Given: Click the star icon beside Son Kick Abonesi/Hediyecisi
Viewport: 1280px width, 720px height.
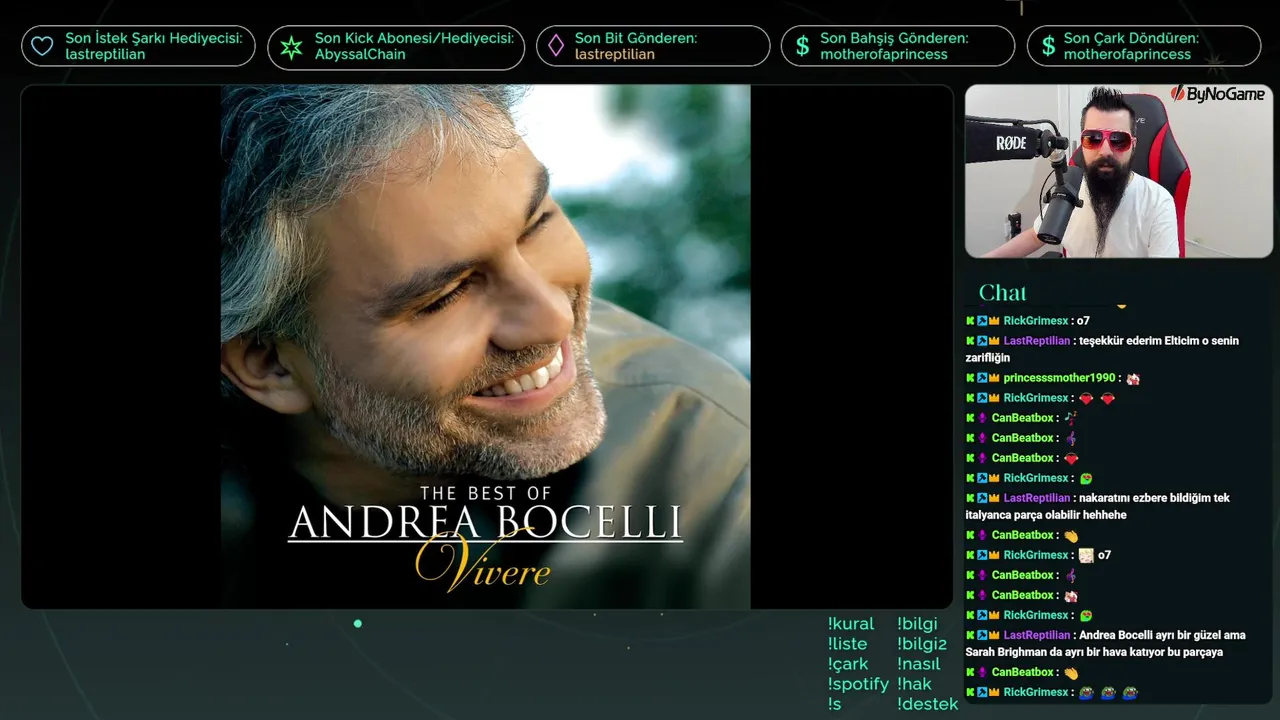Looking at the screenshot, I should point(291,47).
